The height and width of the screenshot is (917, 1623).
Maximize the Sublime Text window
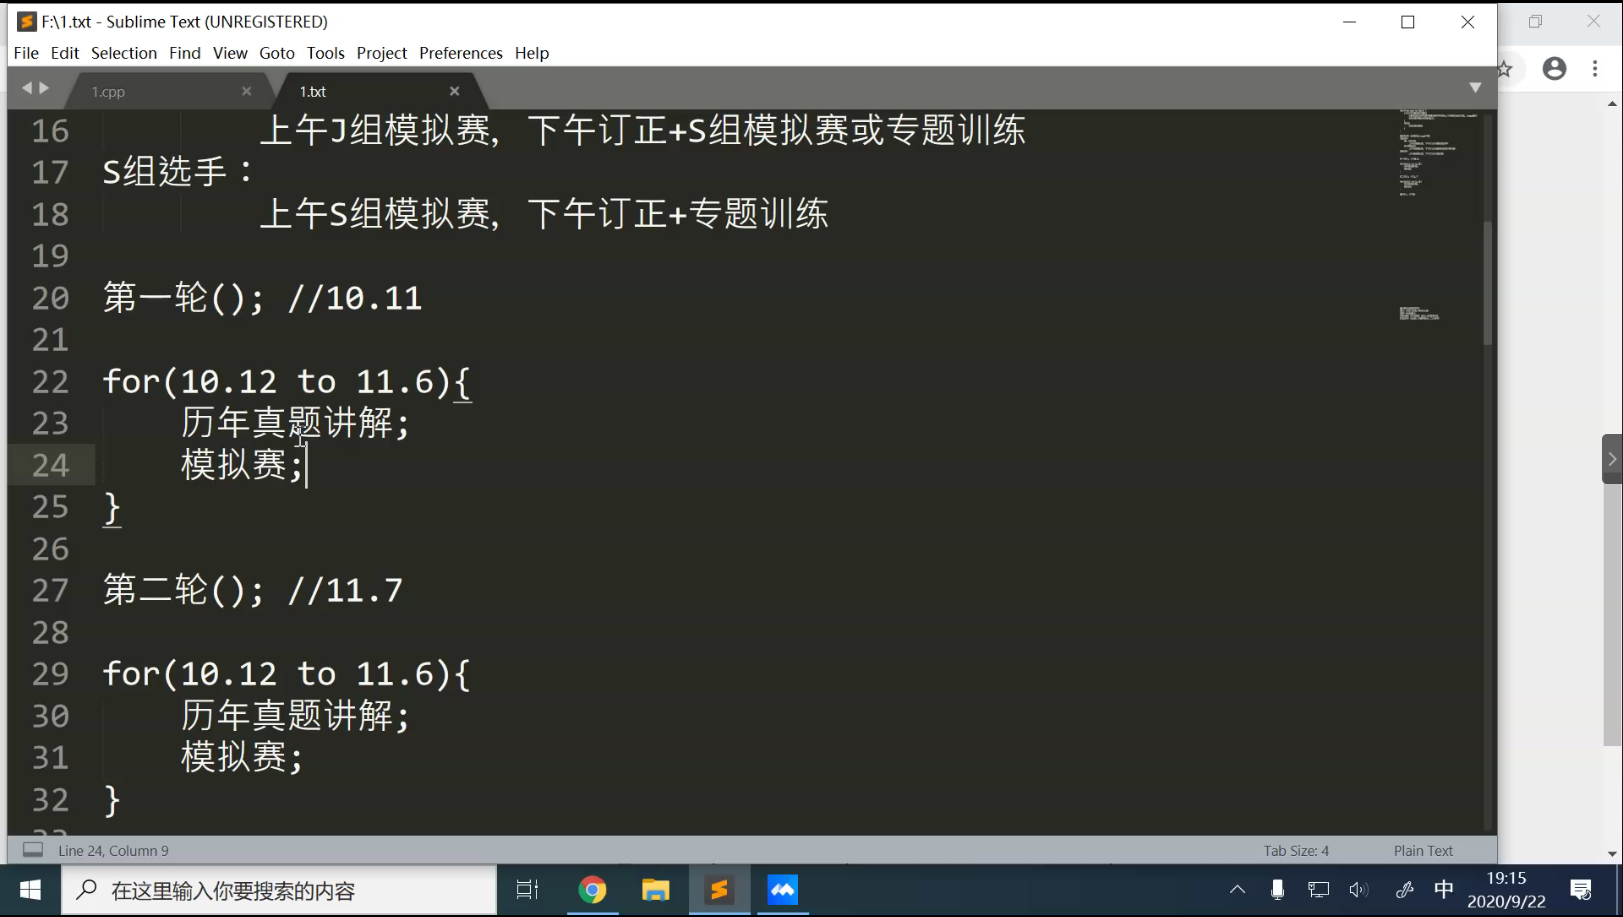tap(1408, 22)
